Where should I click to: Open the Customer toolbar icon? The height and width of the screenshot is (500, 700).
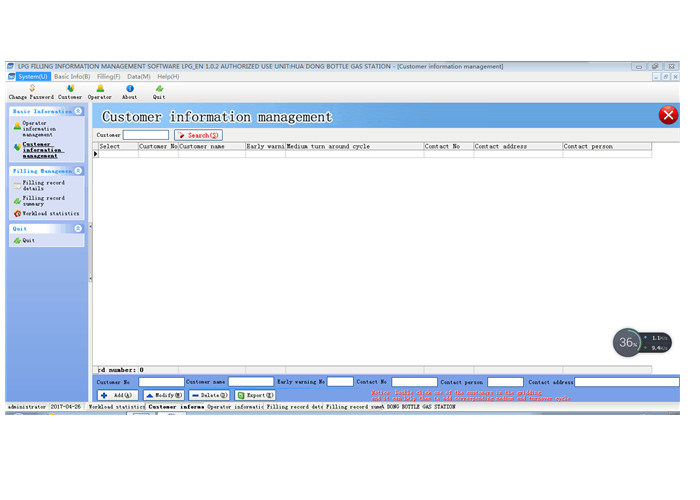tap(70, 89)
